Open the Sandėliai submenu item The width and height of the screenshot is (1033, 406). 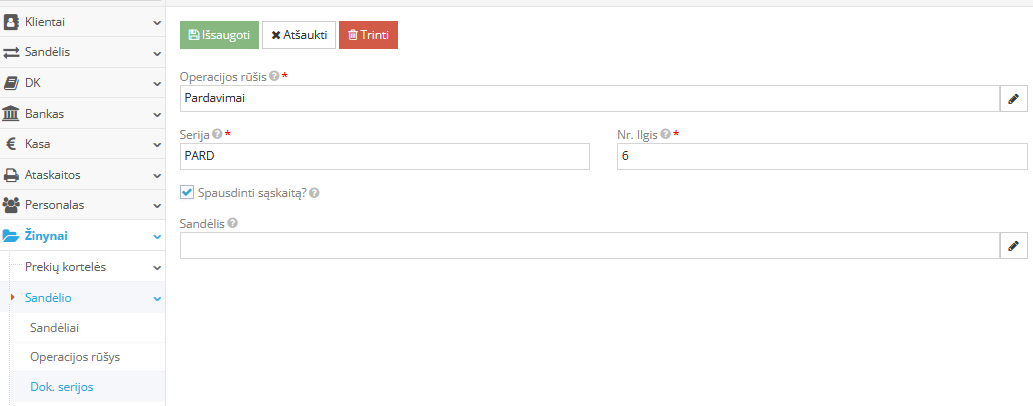(55, 327)
